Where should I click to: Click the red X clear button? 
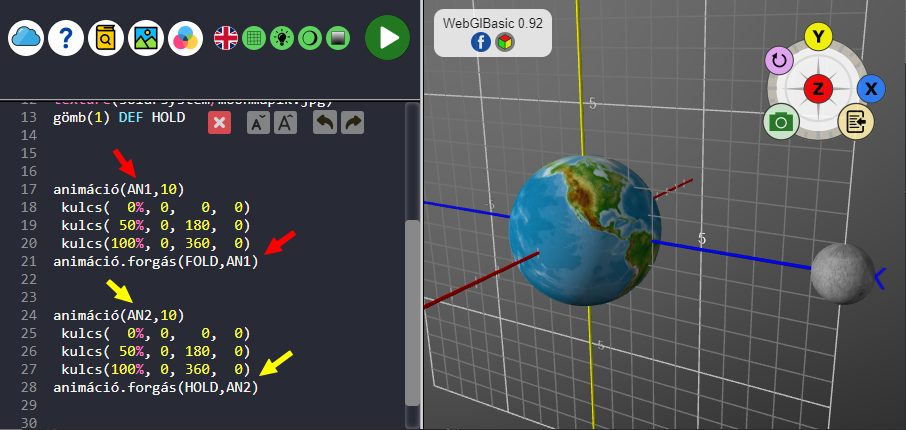[220, 122]
